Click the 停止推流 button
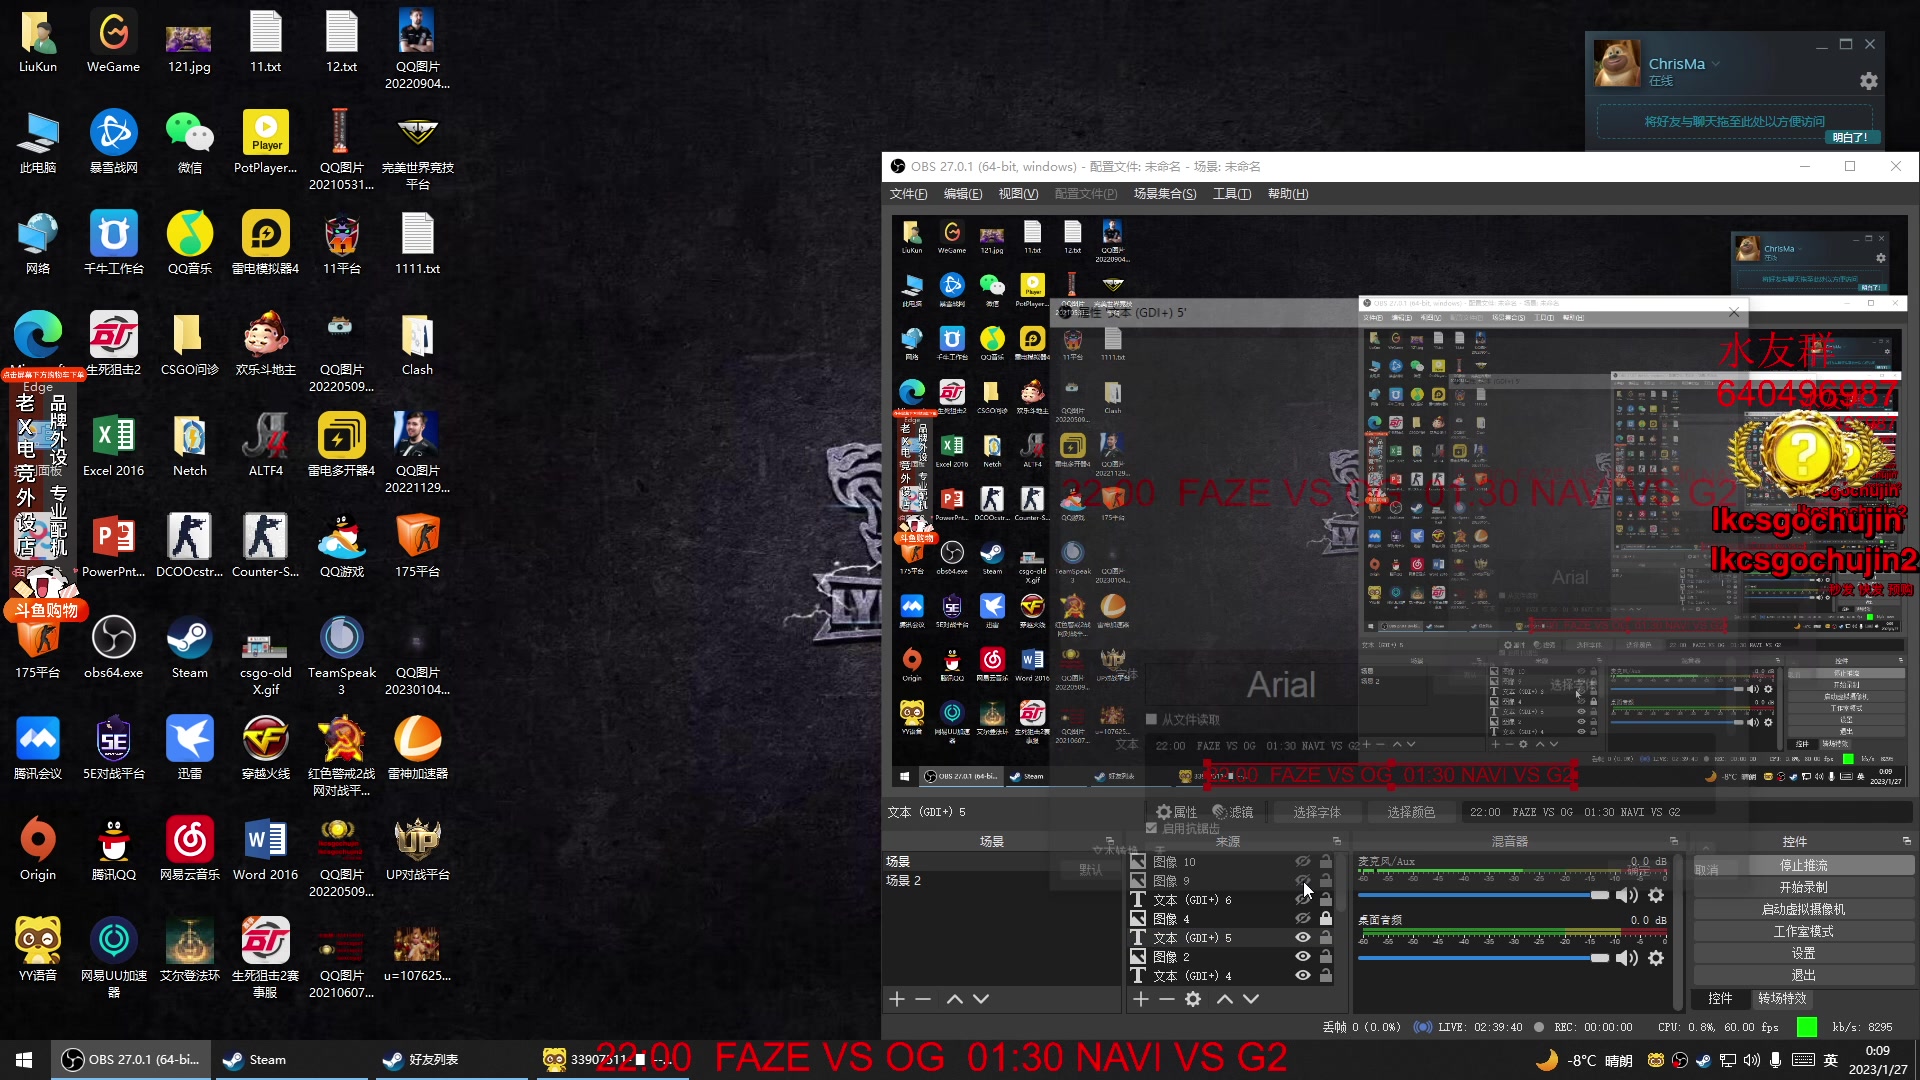Screen dimensions: 1920x1080 coord(1803,865)
